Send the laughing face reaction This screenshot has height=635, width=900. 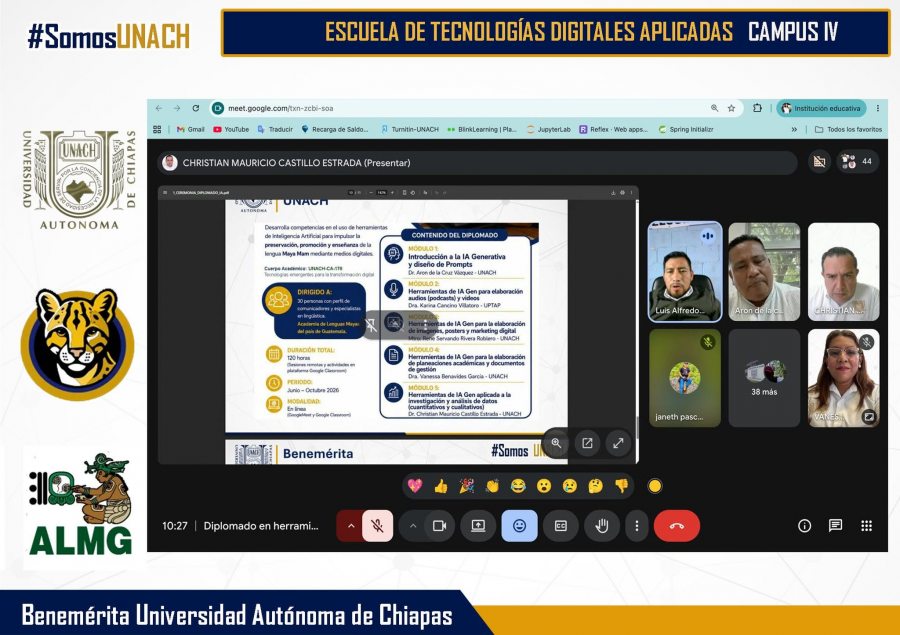point(518,486)
